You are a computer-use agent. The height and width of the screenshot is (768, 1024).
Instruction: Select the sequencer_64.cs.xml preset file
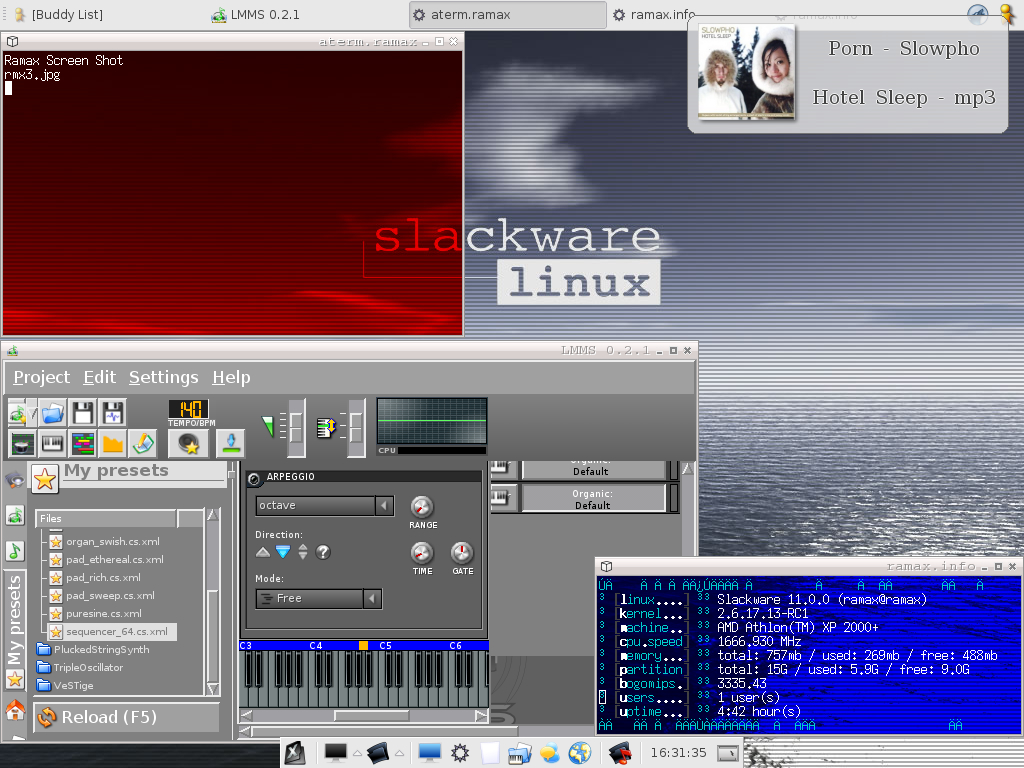[x=112, y=632]
